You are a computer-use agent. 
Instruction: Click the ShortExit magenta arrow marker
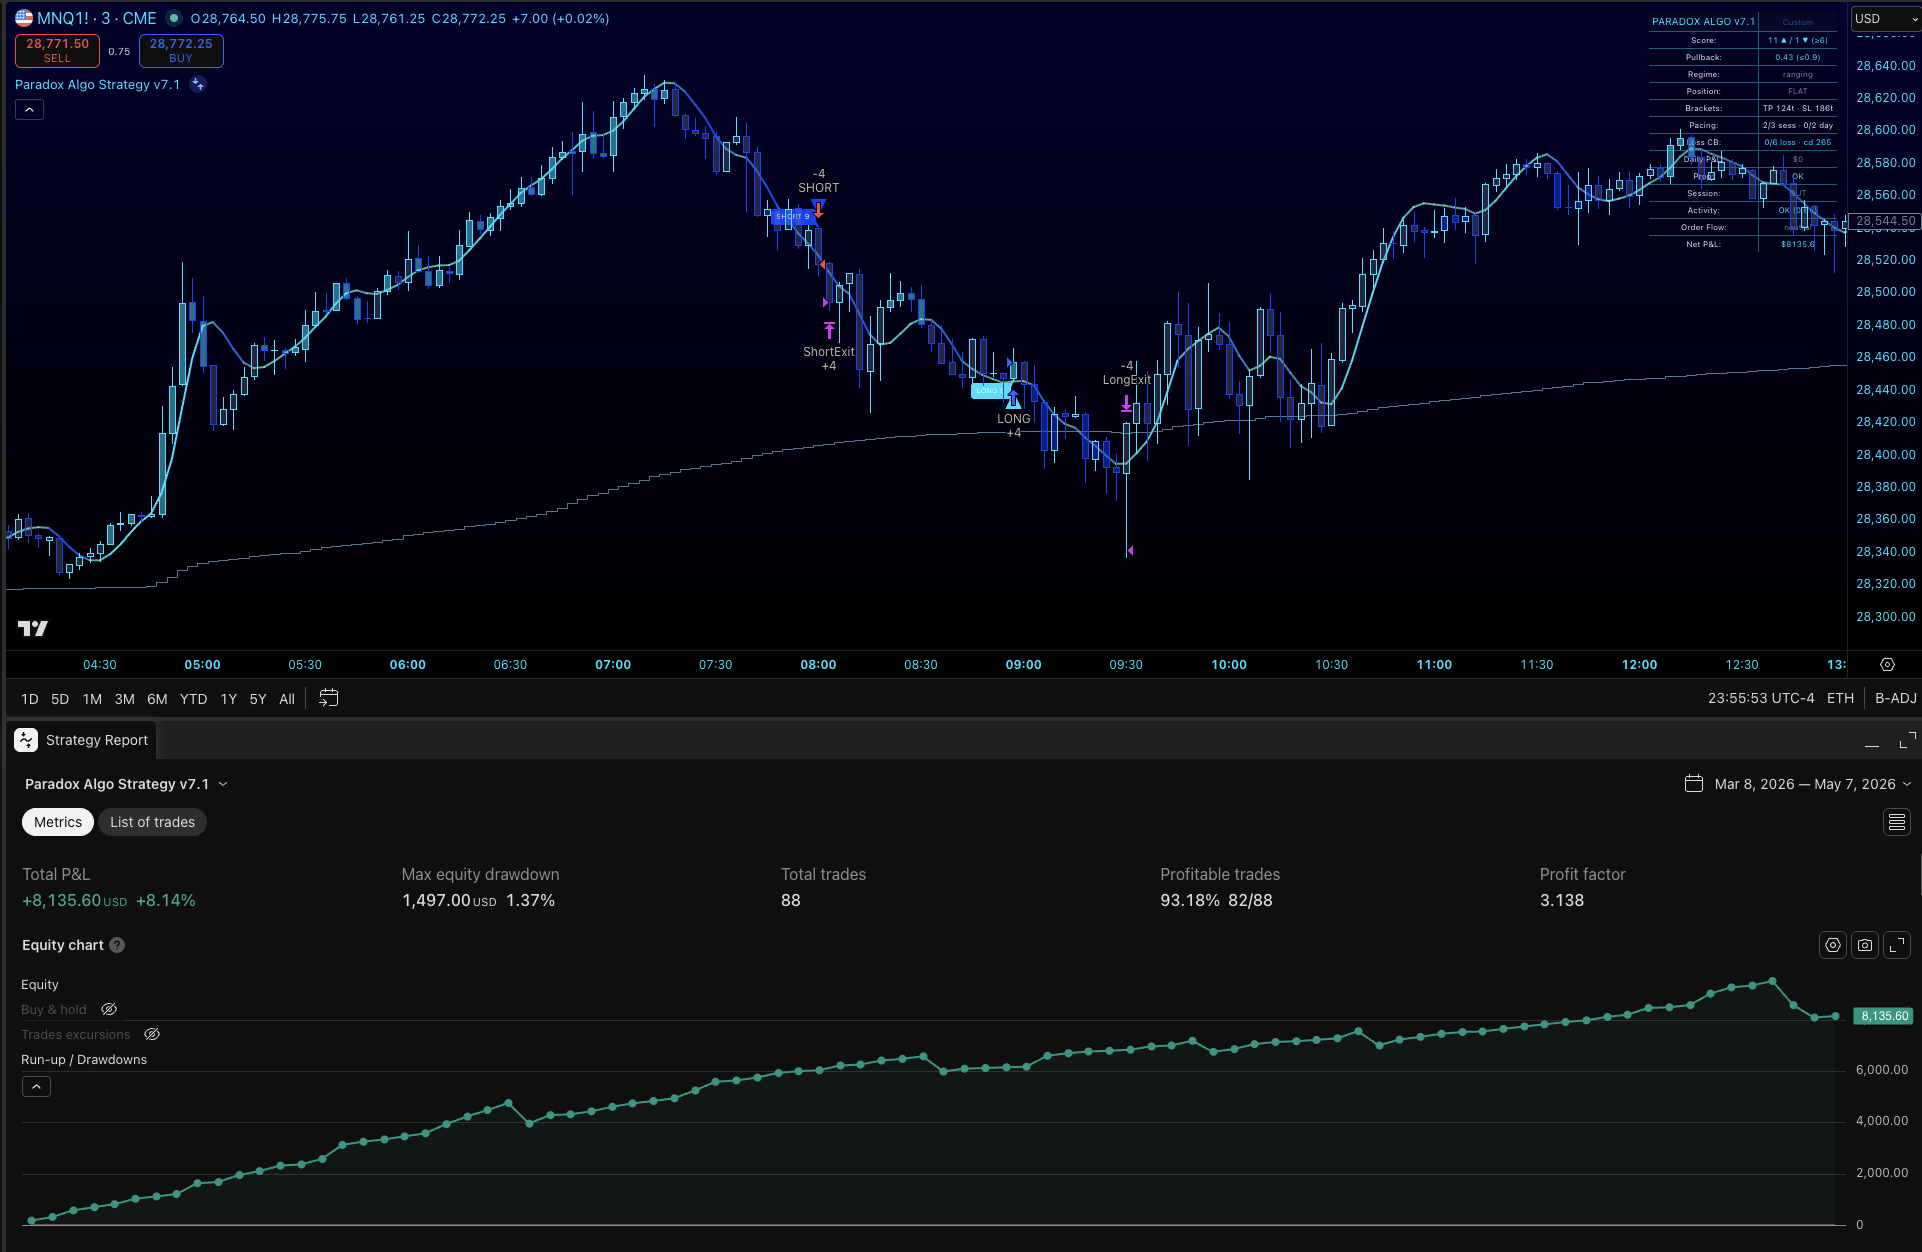click(829, 330)
